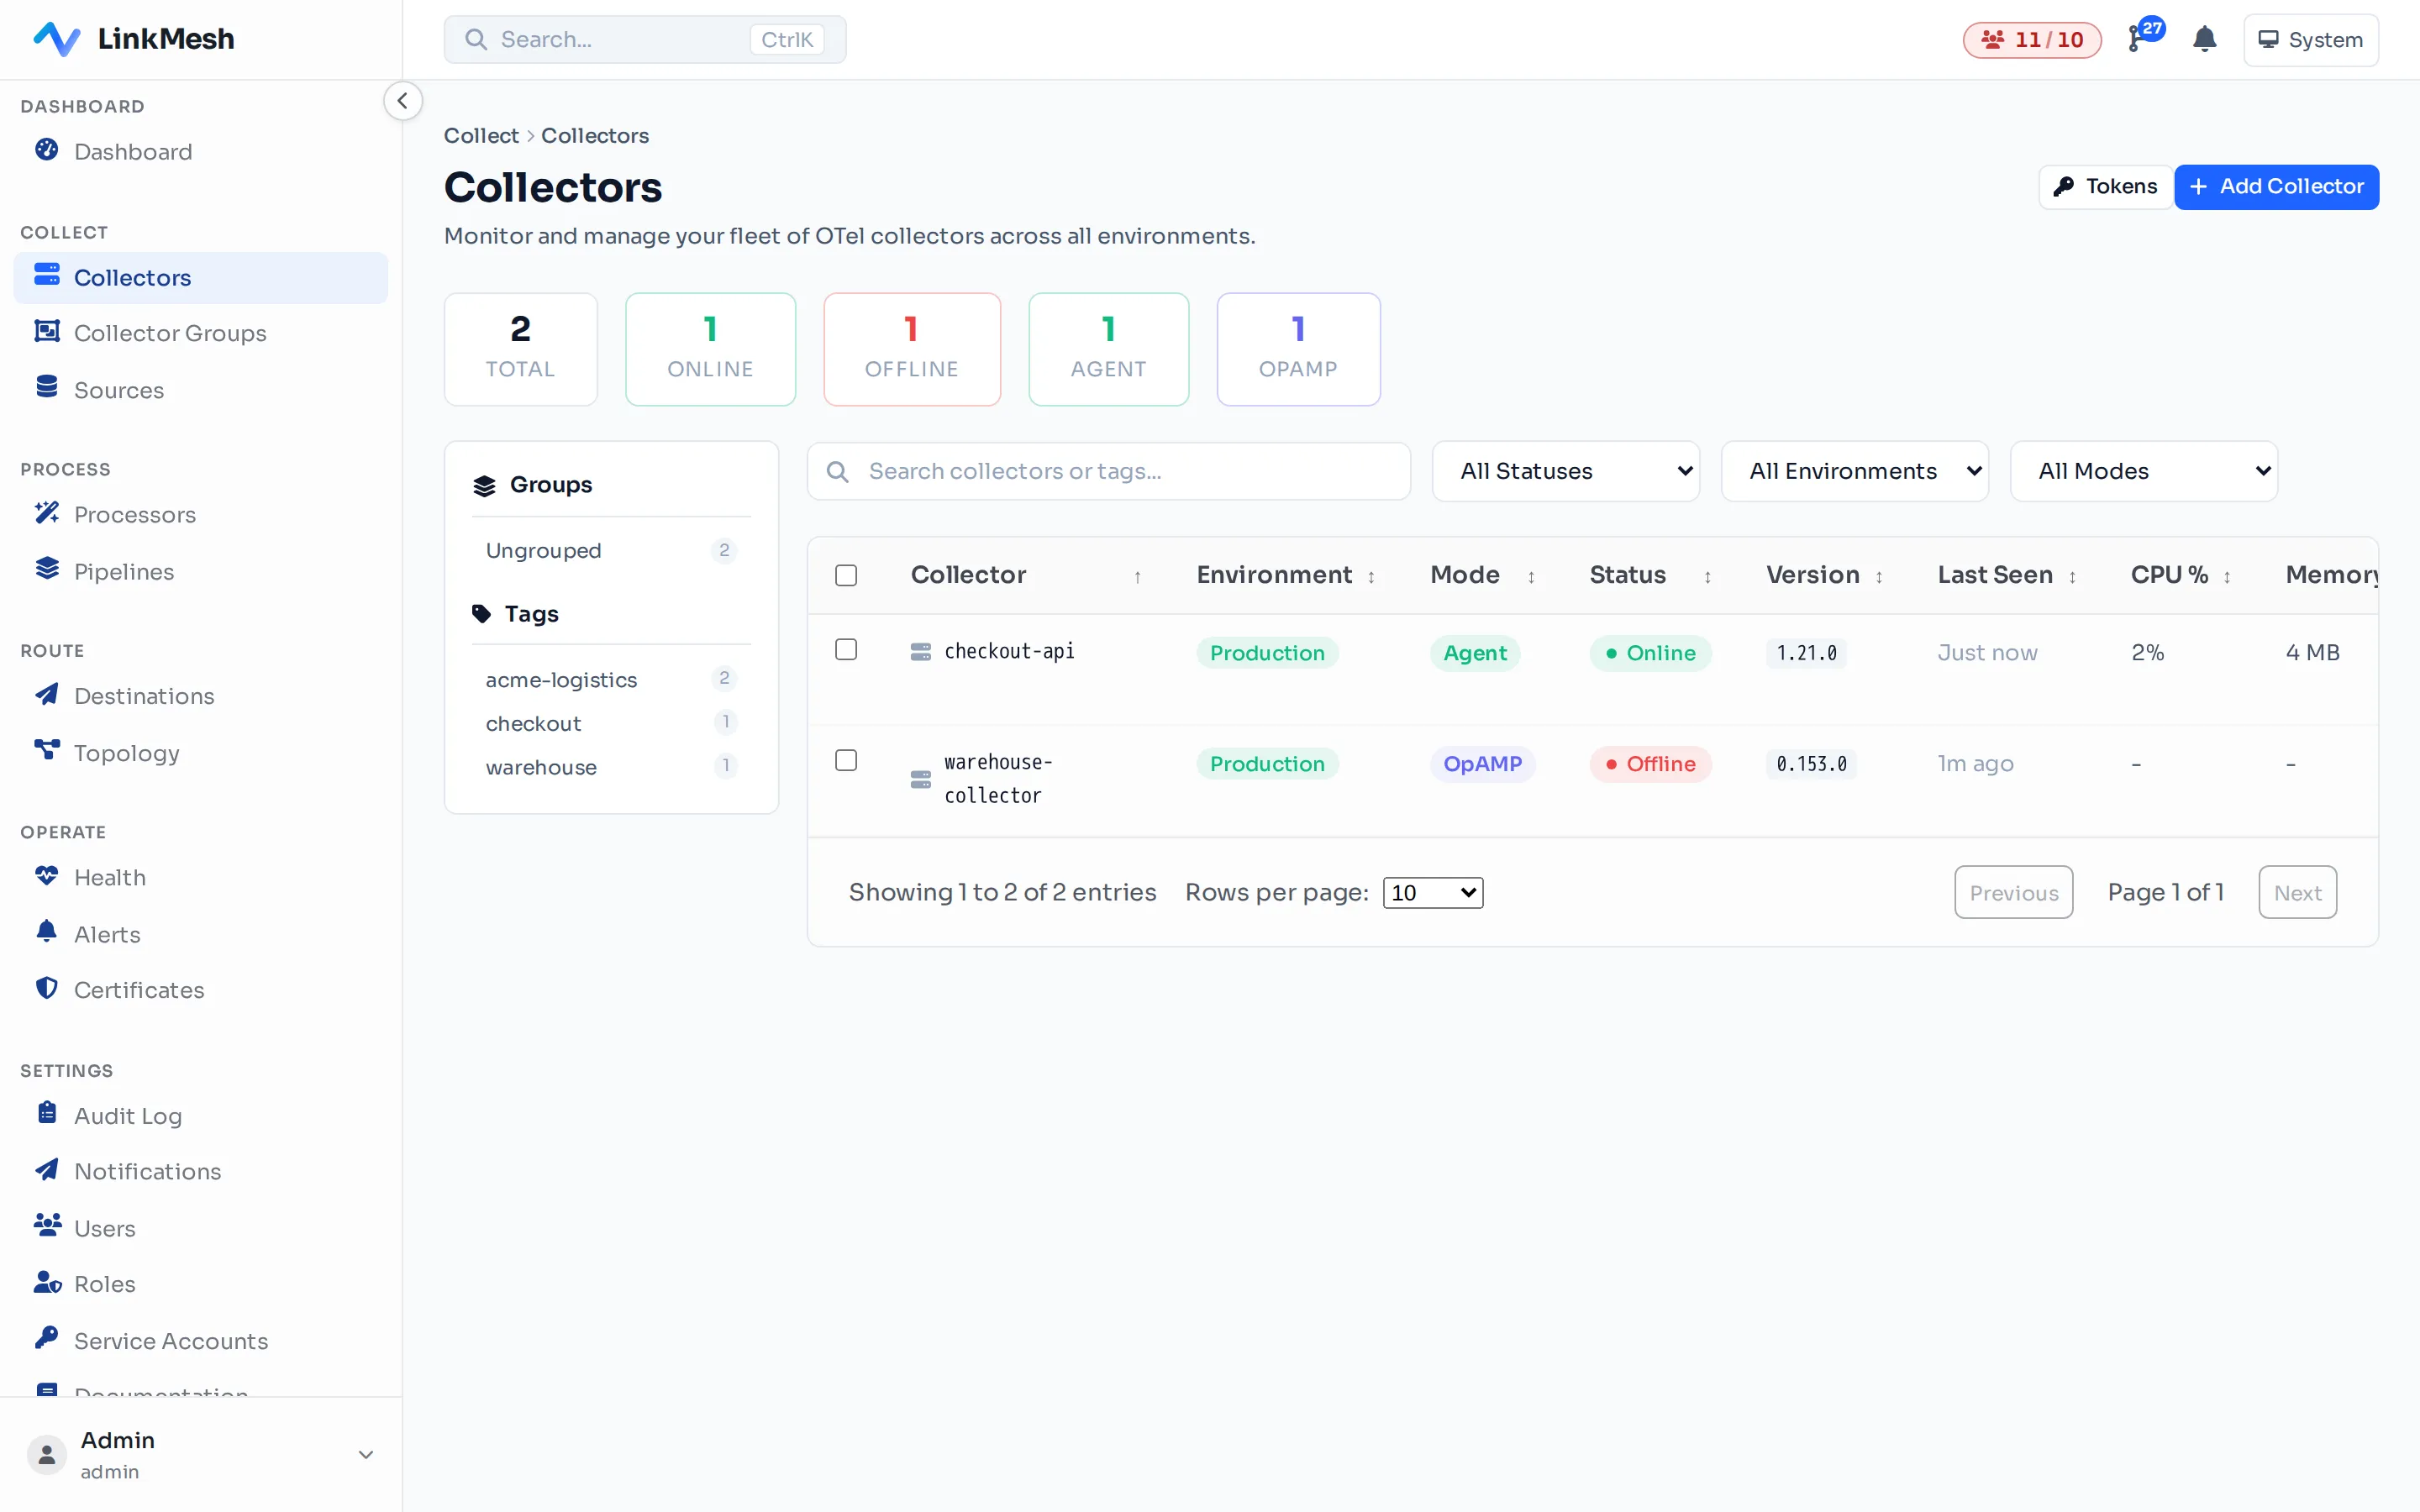Open the Rows per page dropdown

tap(1433, 892)
